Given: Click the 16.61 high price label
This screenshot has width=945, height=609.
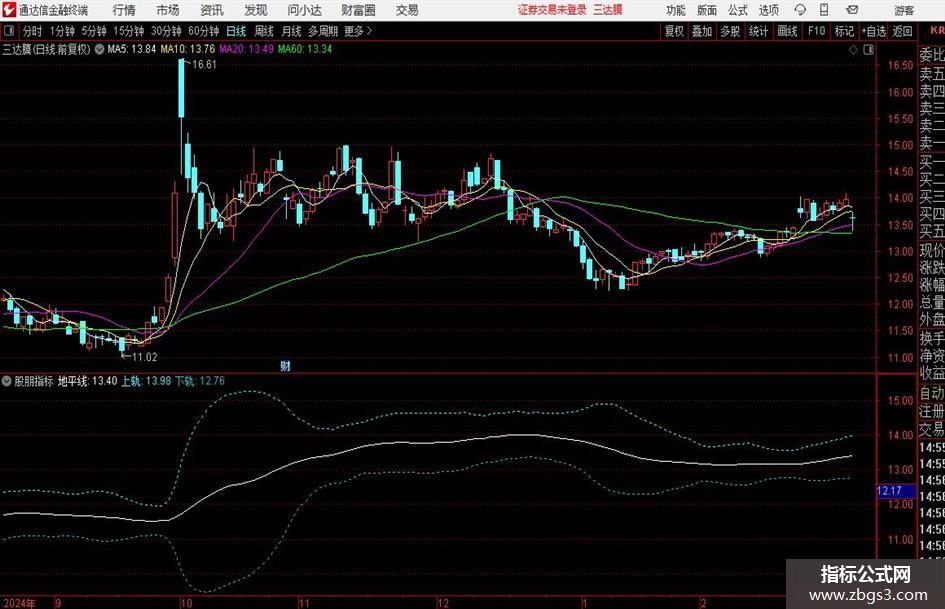Looking at the screenshot, I should coord(204,65).
